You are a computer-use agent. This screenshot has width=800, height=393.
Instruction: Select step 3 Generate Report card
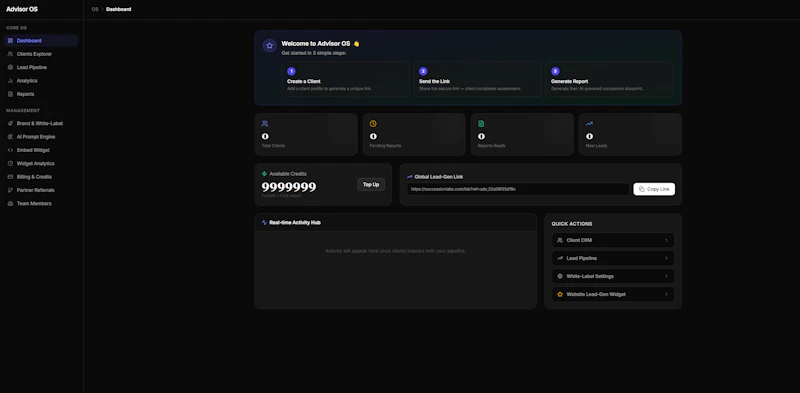tap(609, 79)
